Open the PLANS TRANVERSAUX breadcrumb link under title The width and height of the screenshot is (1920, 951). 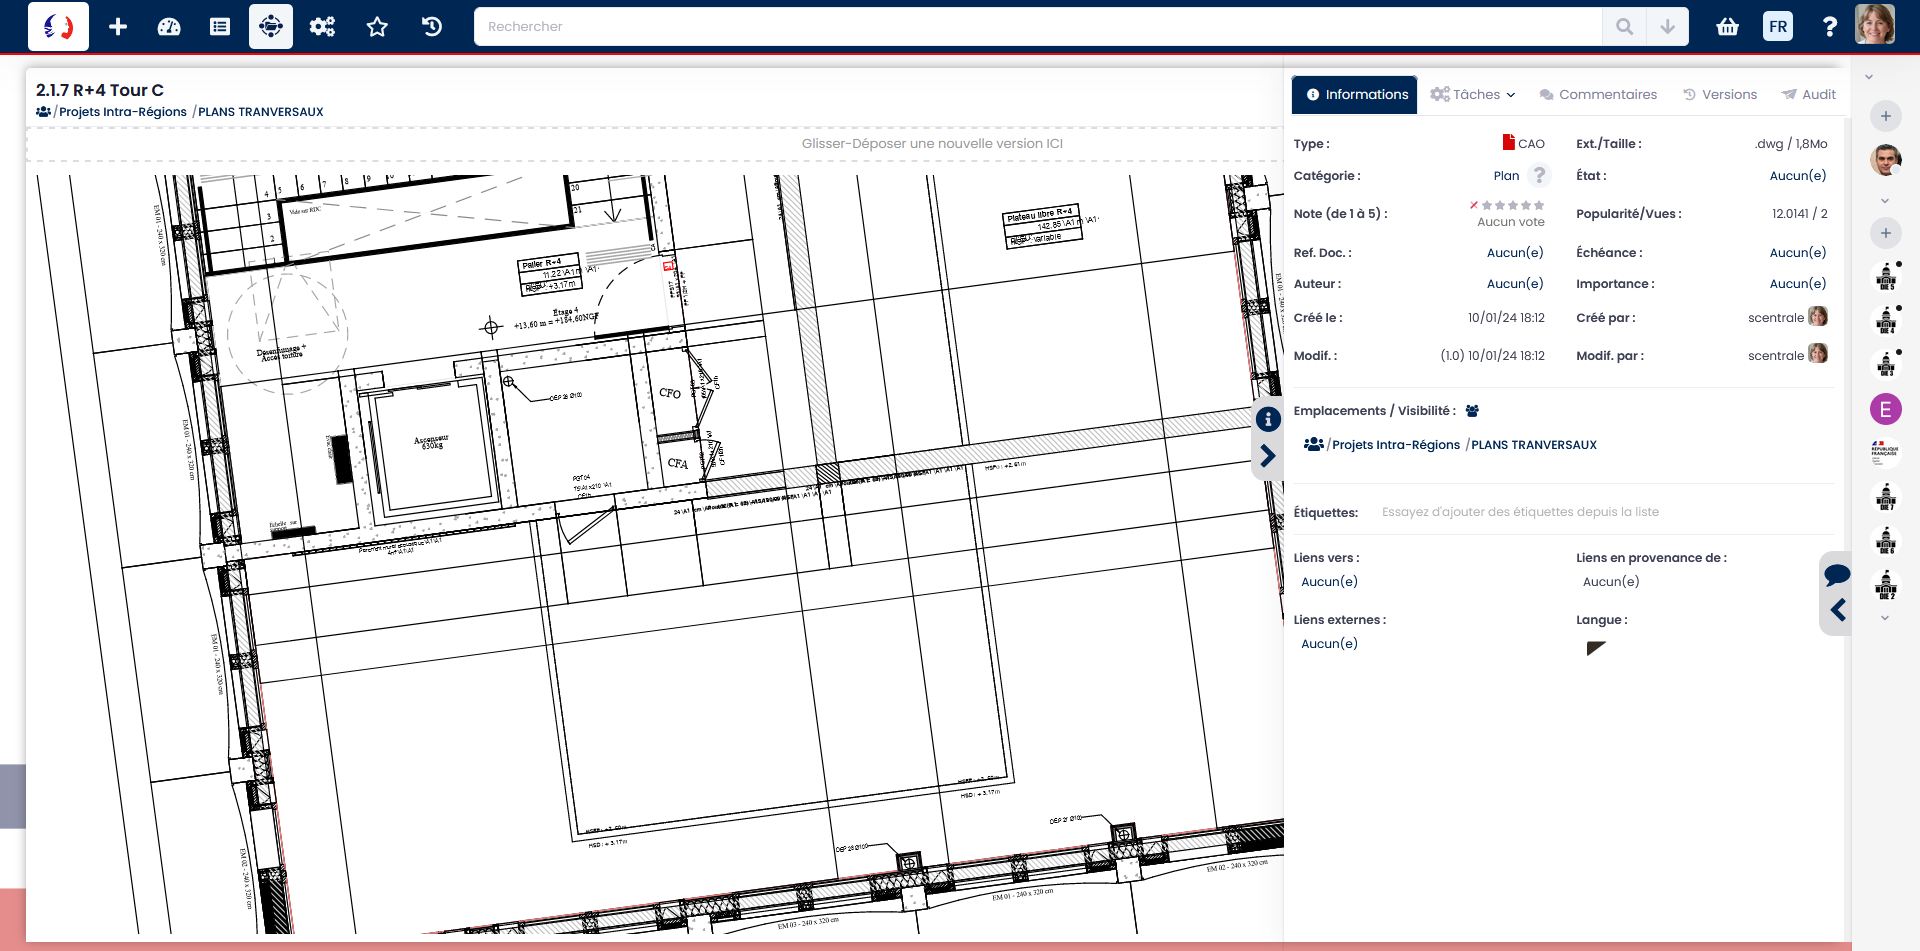pos(260,112)
